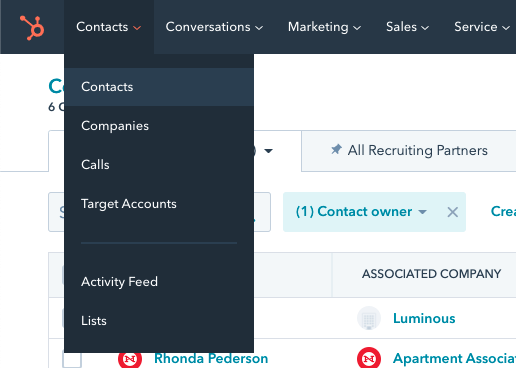The image size is (516, 368).
Task: Remove the Contact owner filter with X
Action: (452, 212)
